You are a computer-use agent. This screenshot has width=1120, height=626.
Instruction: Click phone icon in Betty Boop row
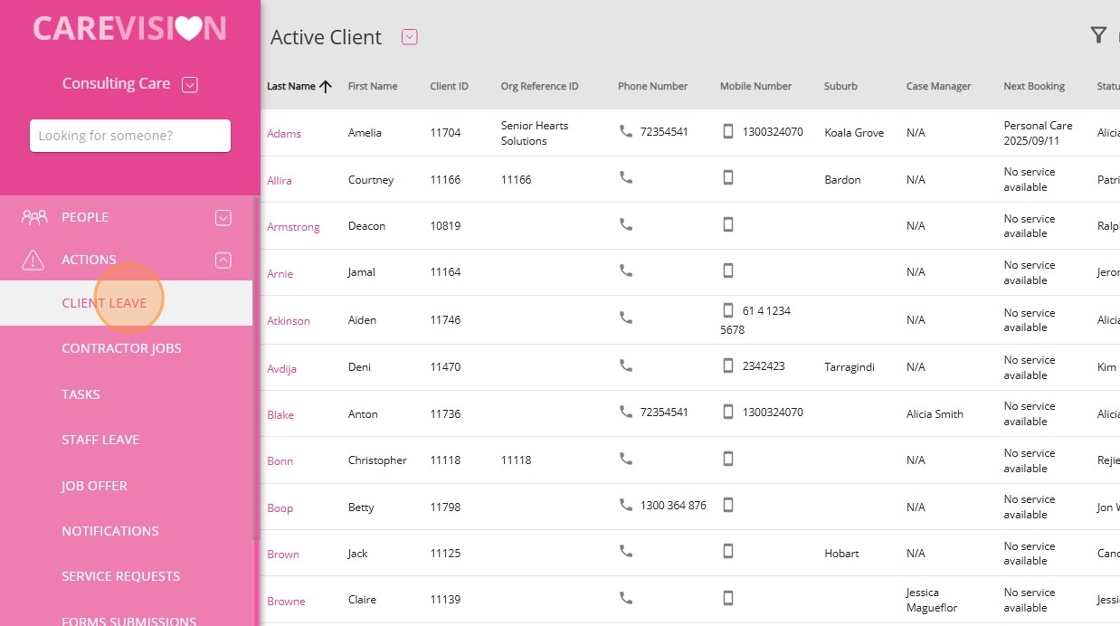626,505
